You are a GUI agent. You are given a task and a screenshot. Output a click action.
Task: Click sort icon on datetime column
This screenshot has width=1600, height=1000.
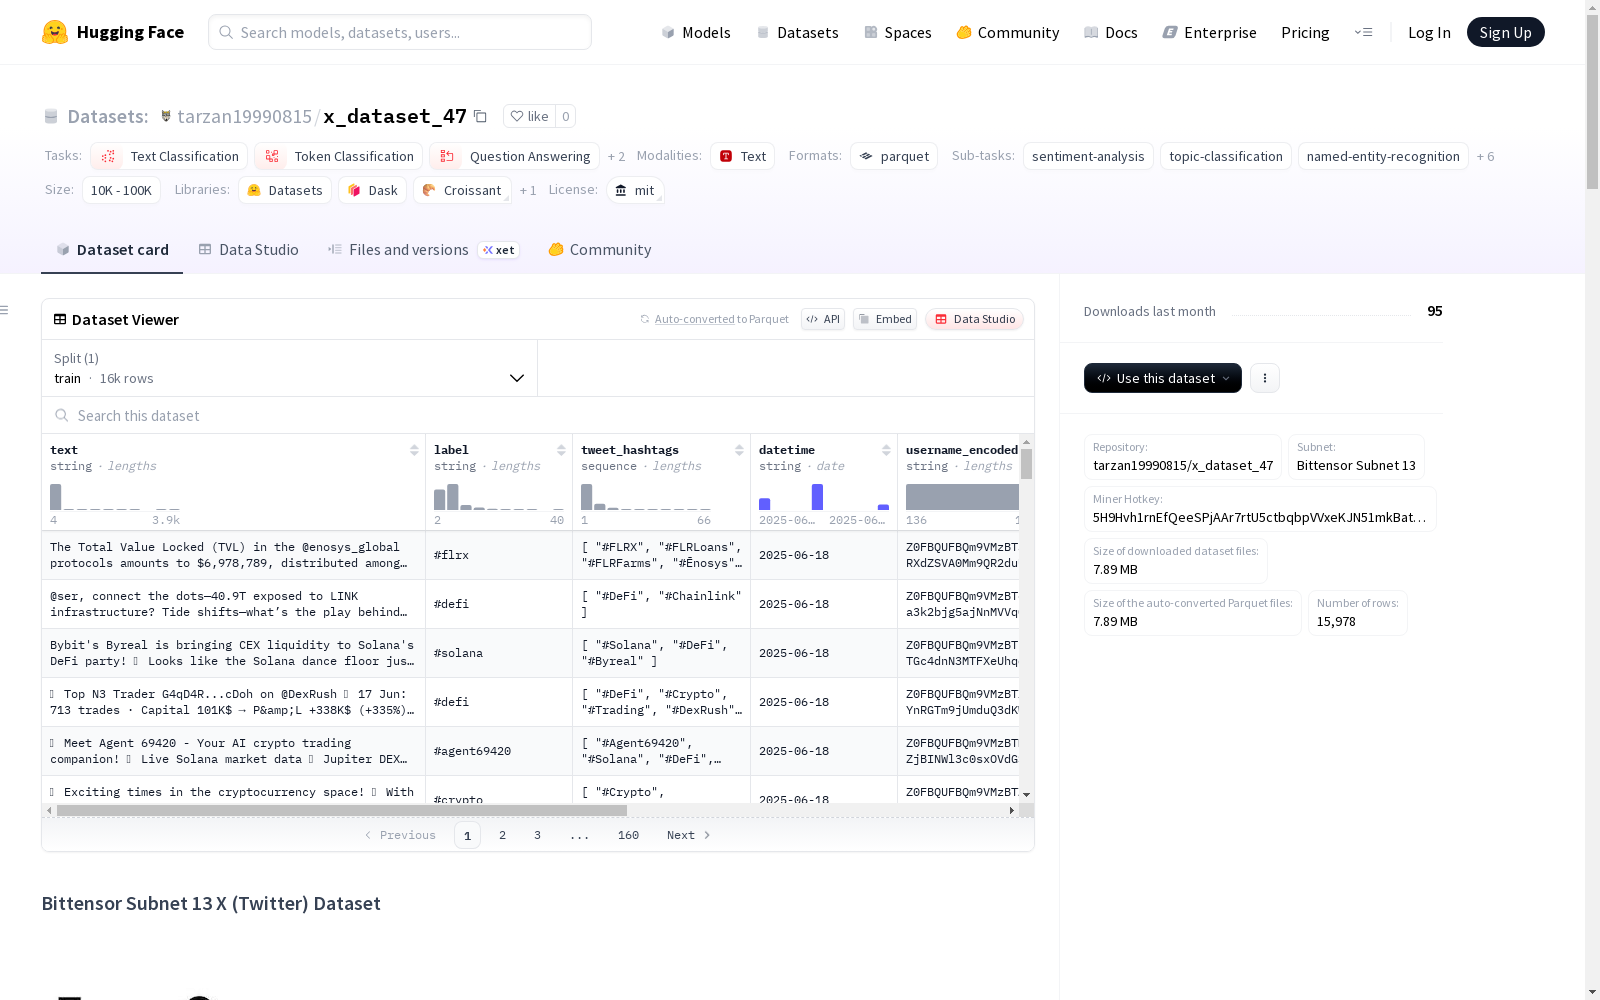coord(886,450)
